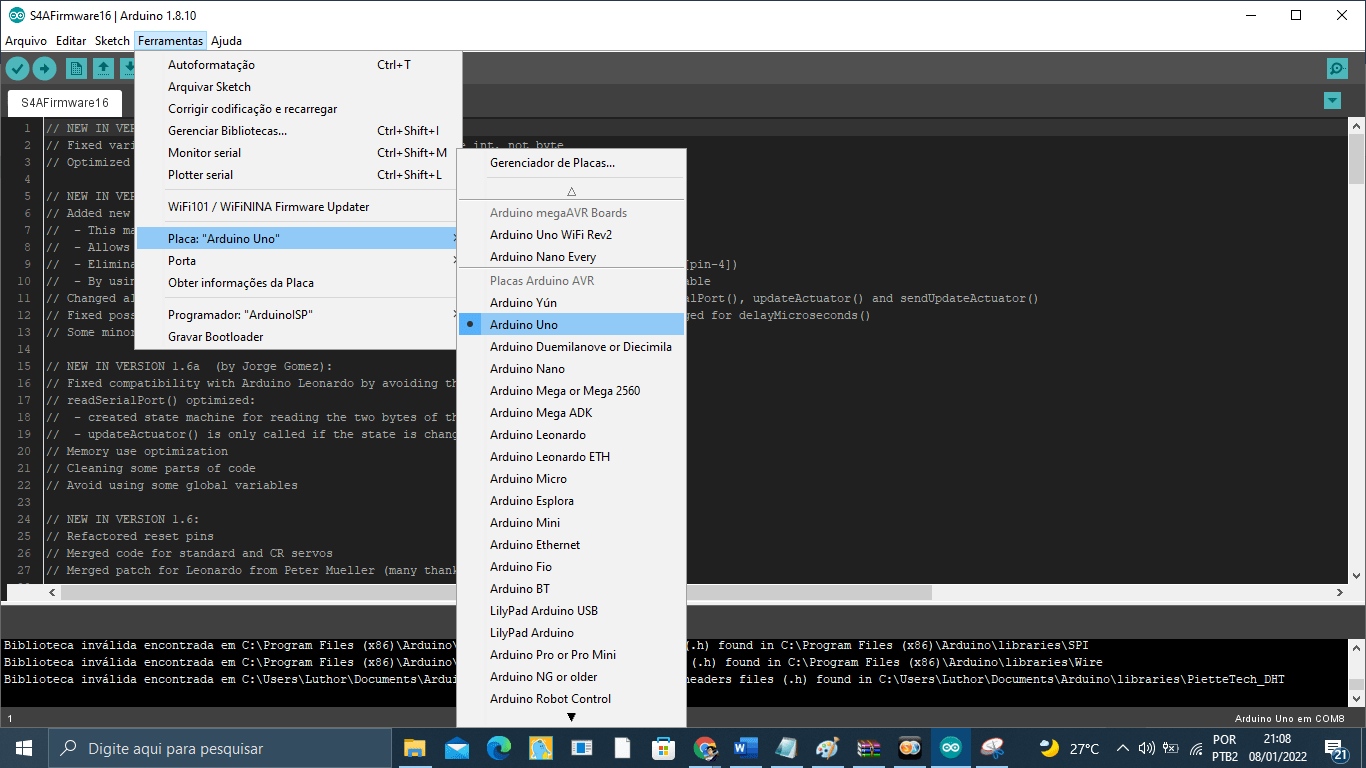This screenshot has height=768, width=1366.
Task: Open Microsoft Word from the taskbar
Action: coord(746,748)
